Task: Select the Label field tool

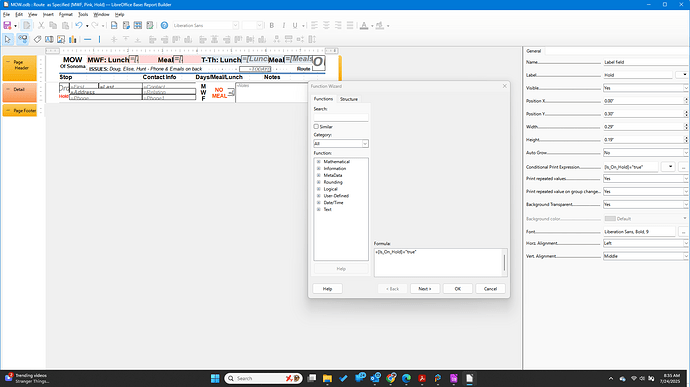Action: [x=37, y=40]
